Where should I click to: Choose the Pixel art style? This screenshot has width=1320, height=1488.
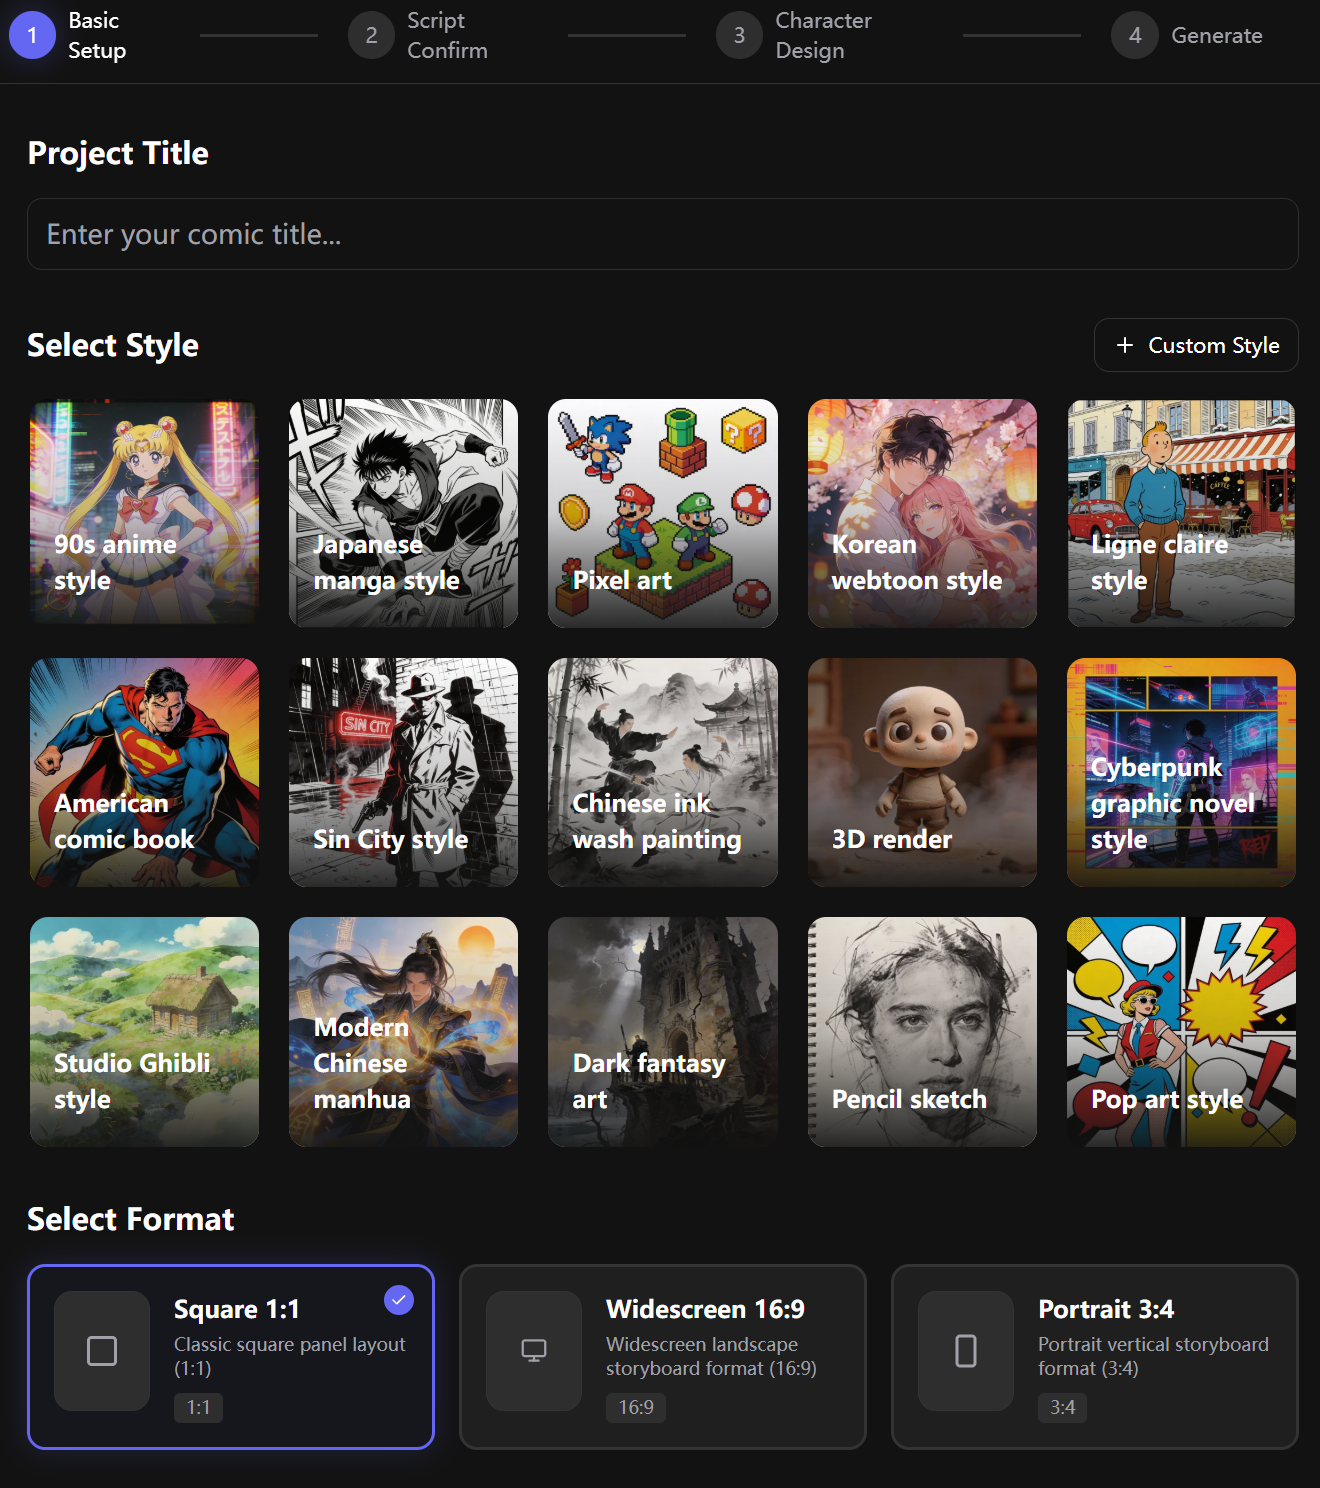click(662, 513)
